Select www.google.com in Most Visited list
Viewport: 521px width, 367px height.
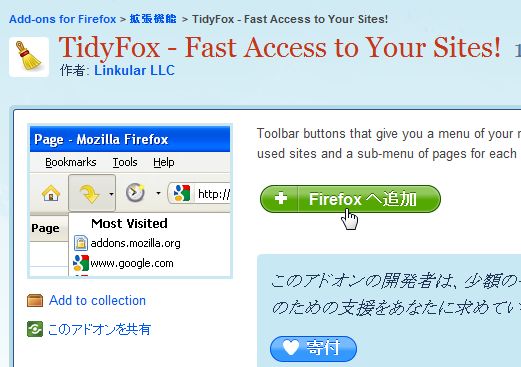132,263
